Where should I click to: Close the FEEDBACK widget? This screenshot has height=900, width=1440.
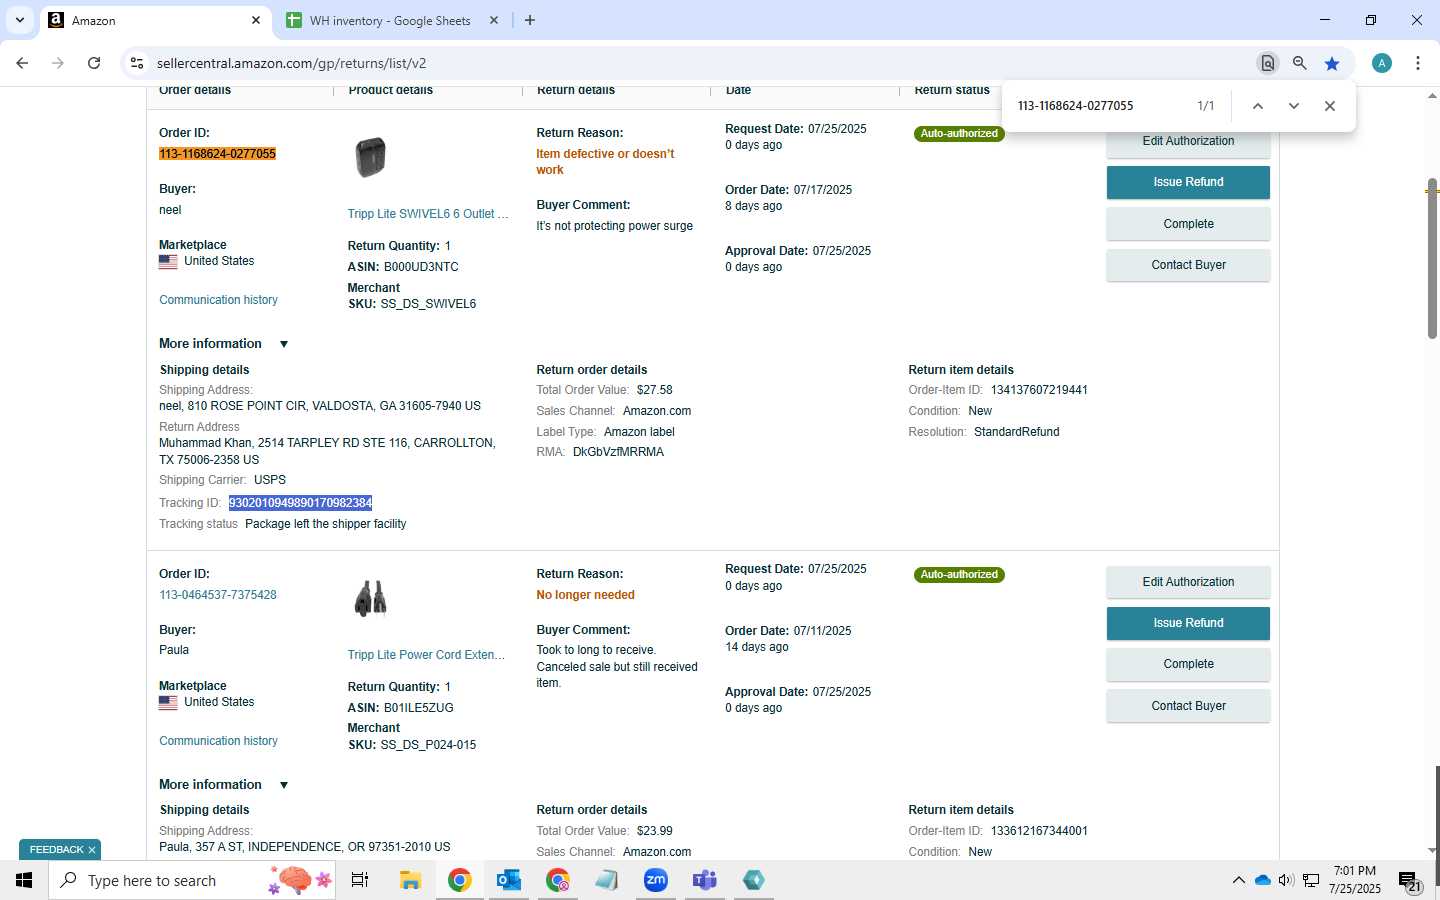92,850
